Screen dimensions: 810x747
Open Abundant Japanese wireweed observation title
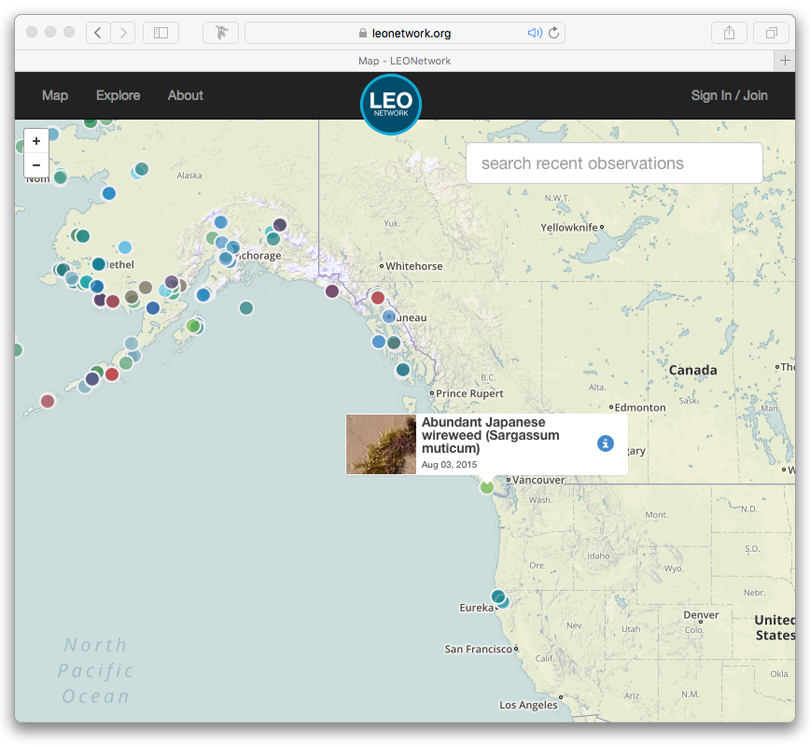490,435
